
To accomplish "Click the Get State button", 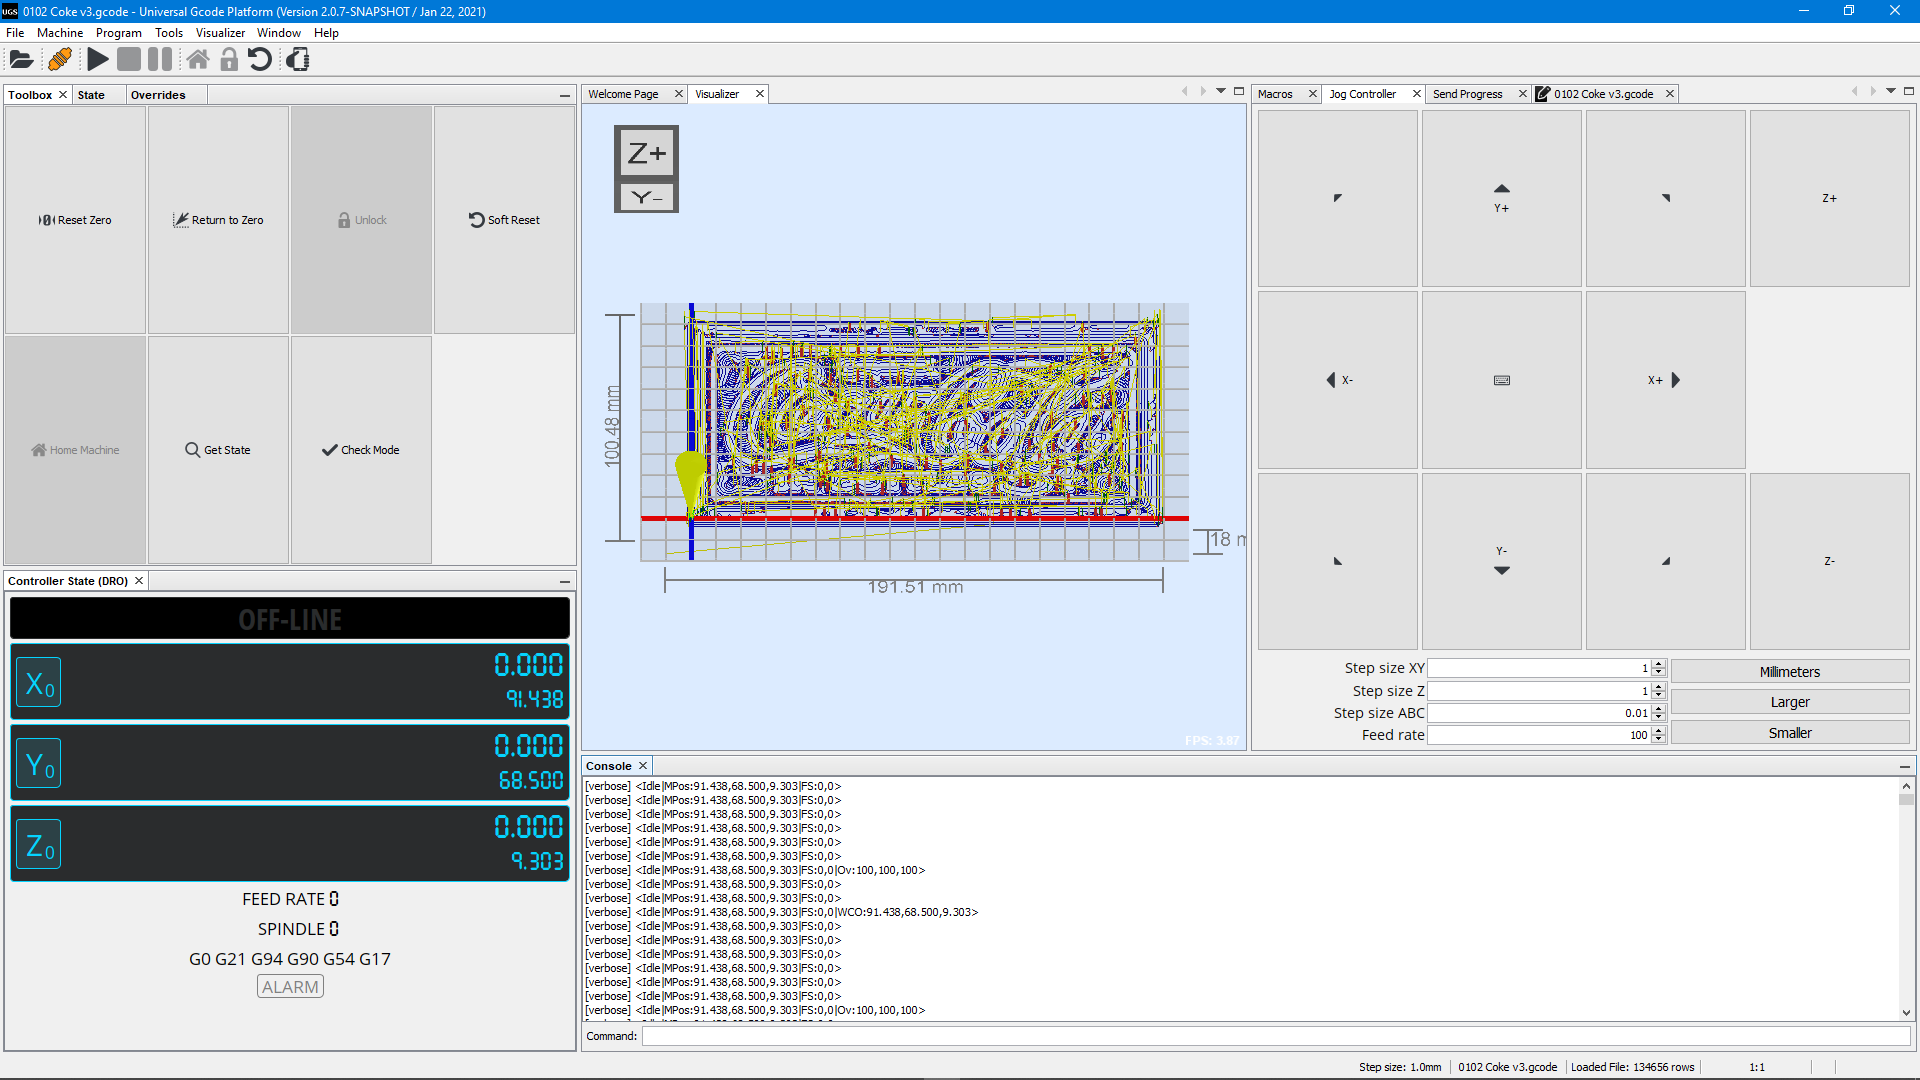I will coord(218,450).
